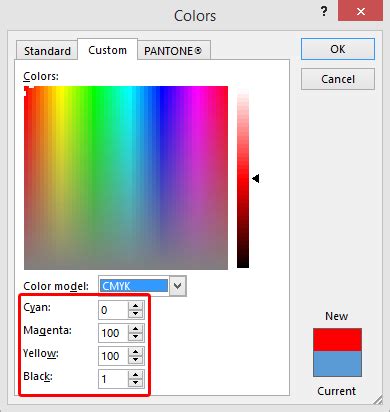Open the Color model dropdown arrow
390x412 pixels.
(x=178, y=286)
